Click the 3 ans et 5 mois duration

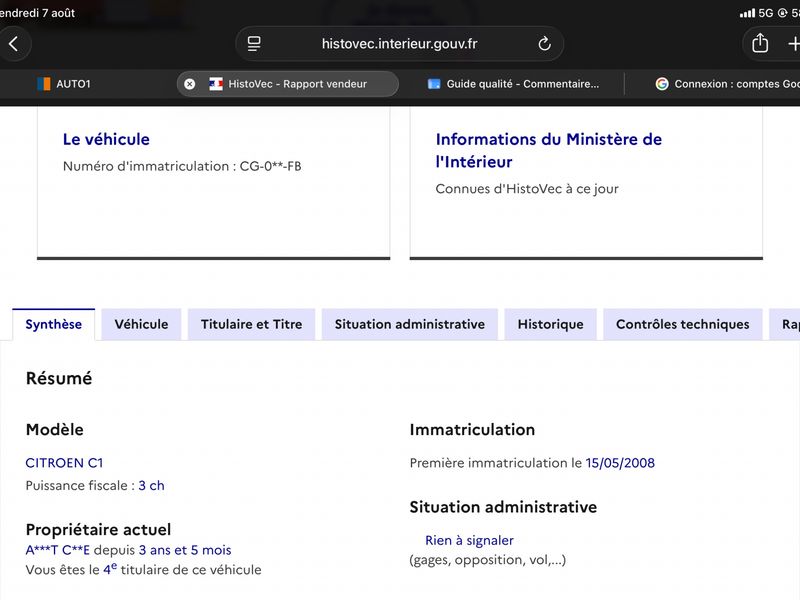click(185, 550)
